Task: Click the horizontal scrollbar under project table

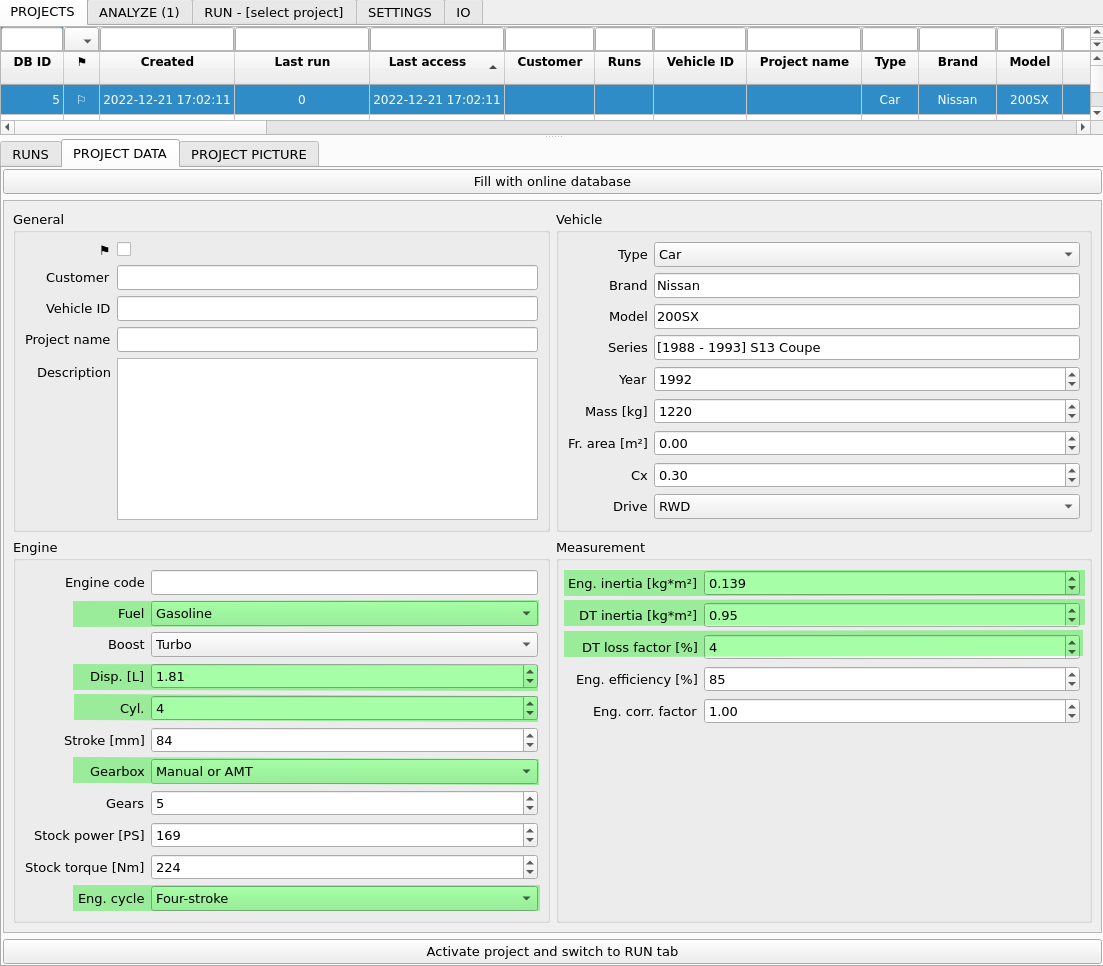Action: [x=140, y=127]
